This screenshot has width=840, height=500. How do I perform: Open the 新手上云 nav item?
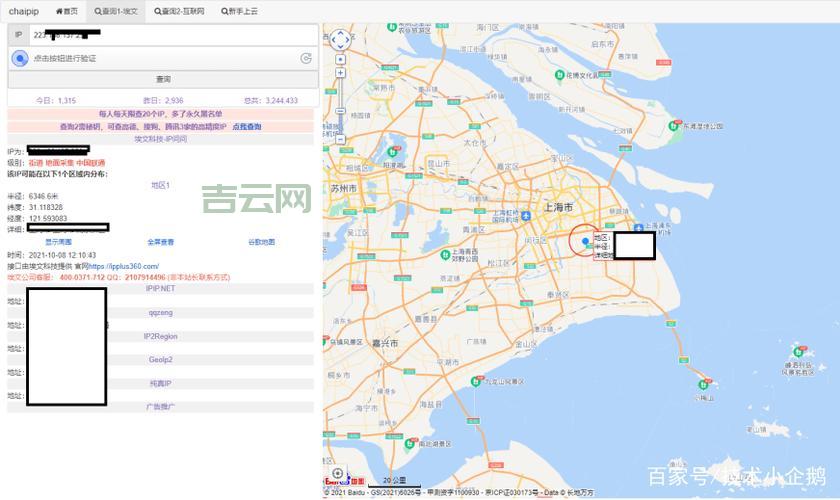pos(239,11)
